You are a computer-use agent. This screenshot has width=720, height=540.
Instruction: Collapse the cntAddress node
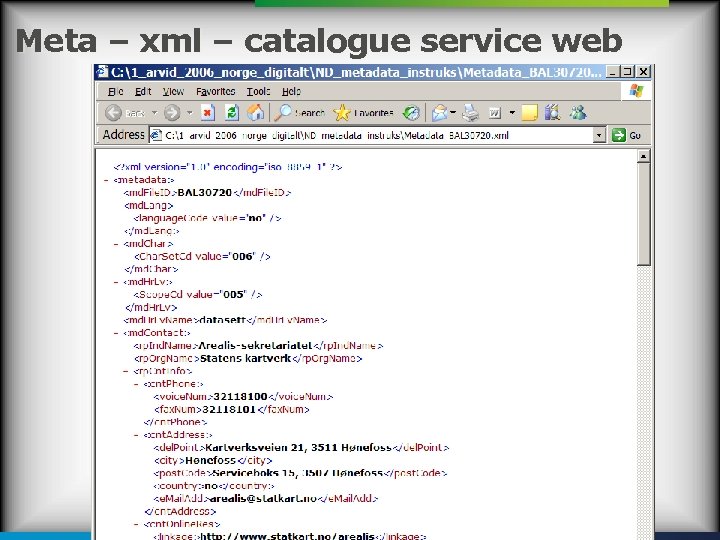point(136,435)
